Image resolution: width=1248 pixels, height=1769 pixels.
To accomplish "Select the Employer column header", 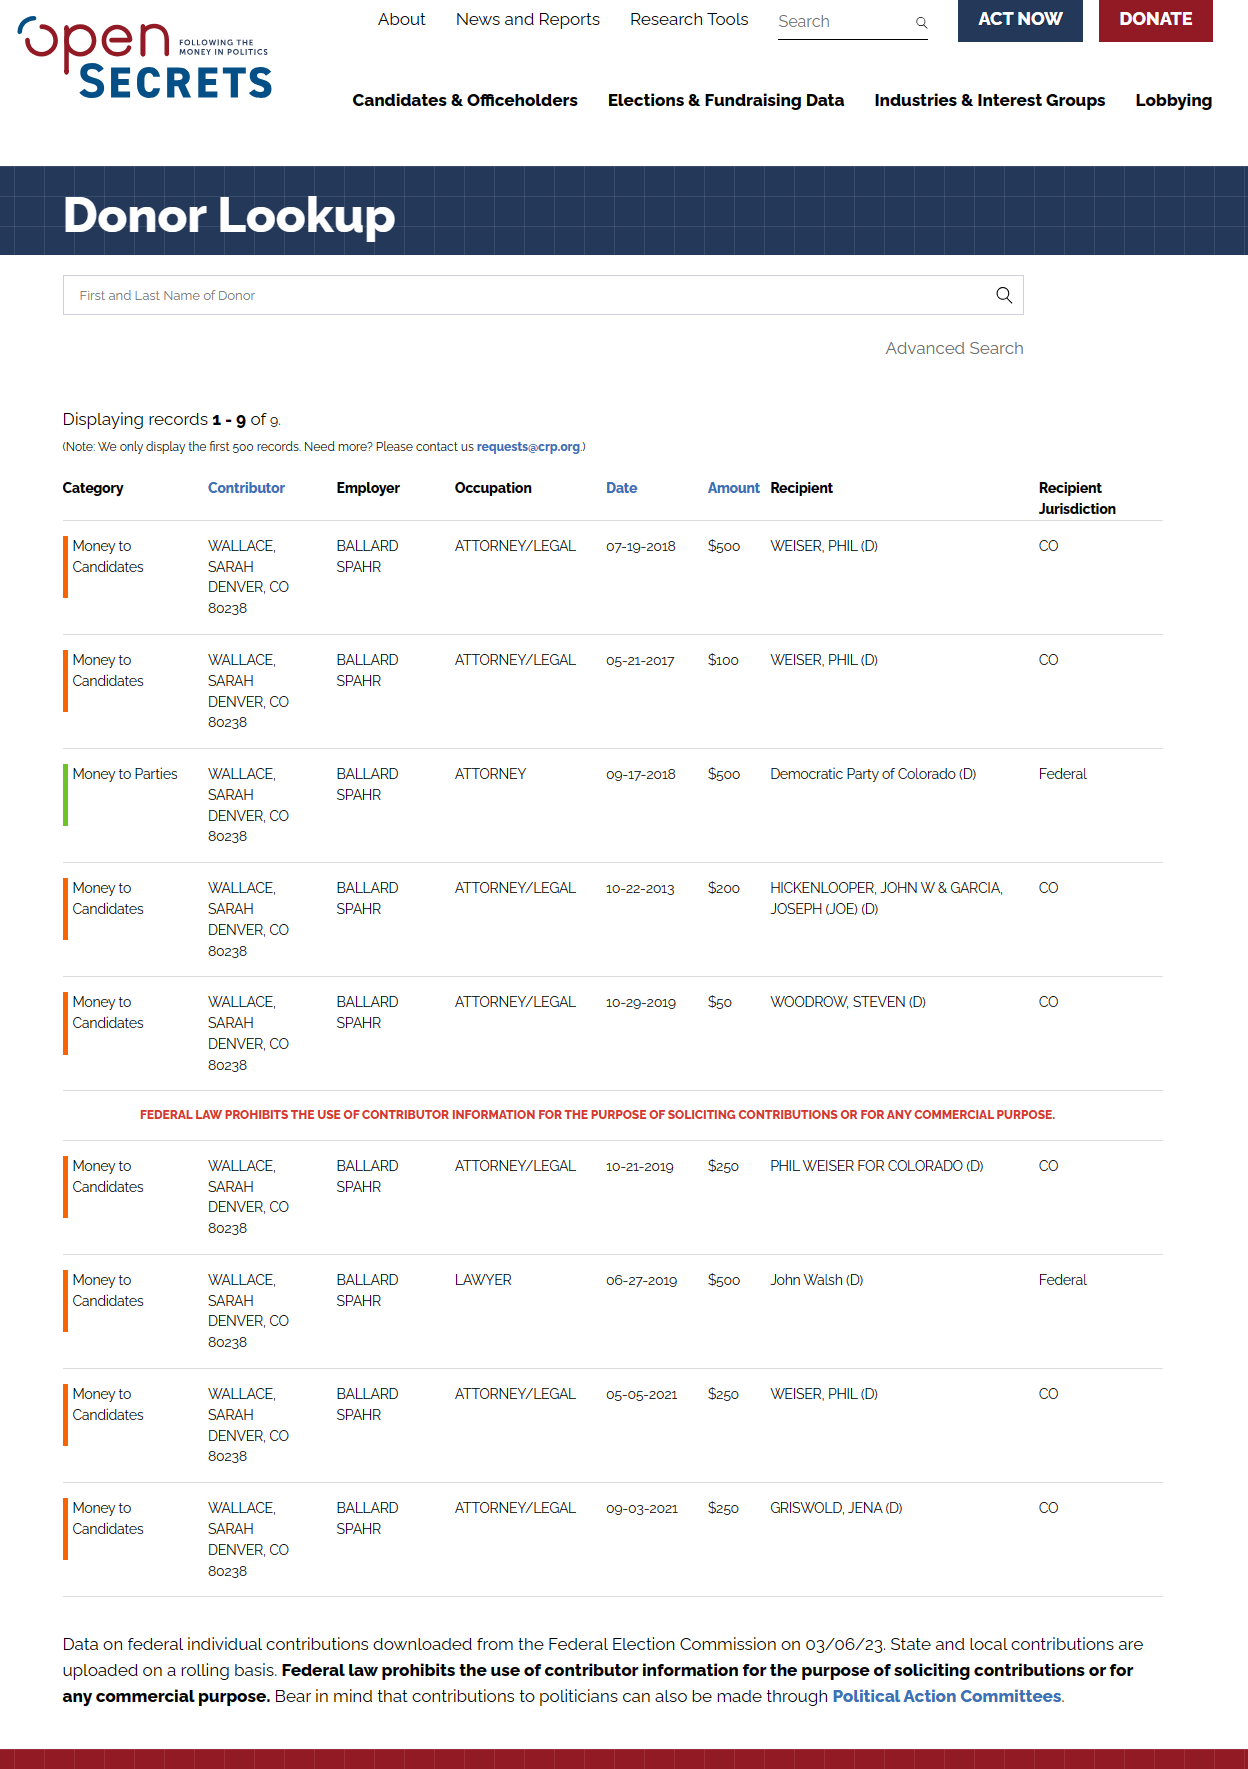I will (x=368, y=488).
